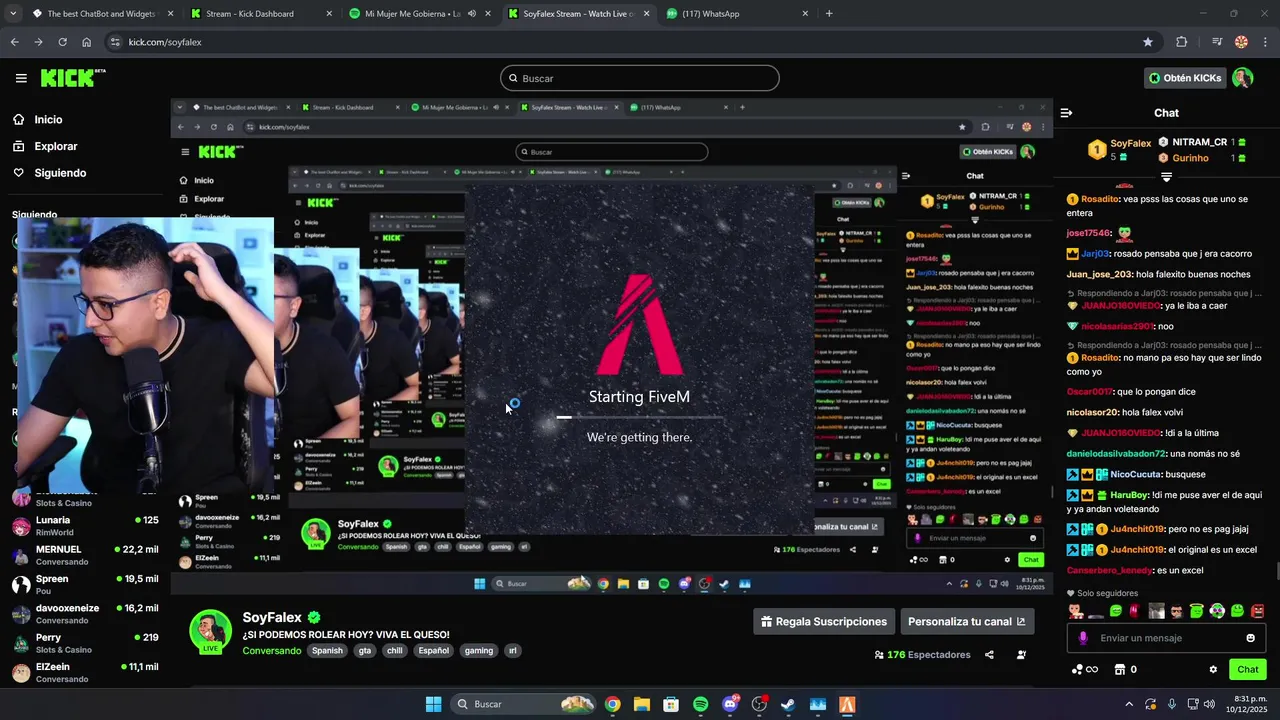
Task: Click the chat message input field
Action: point(1166,638)
